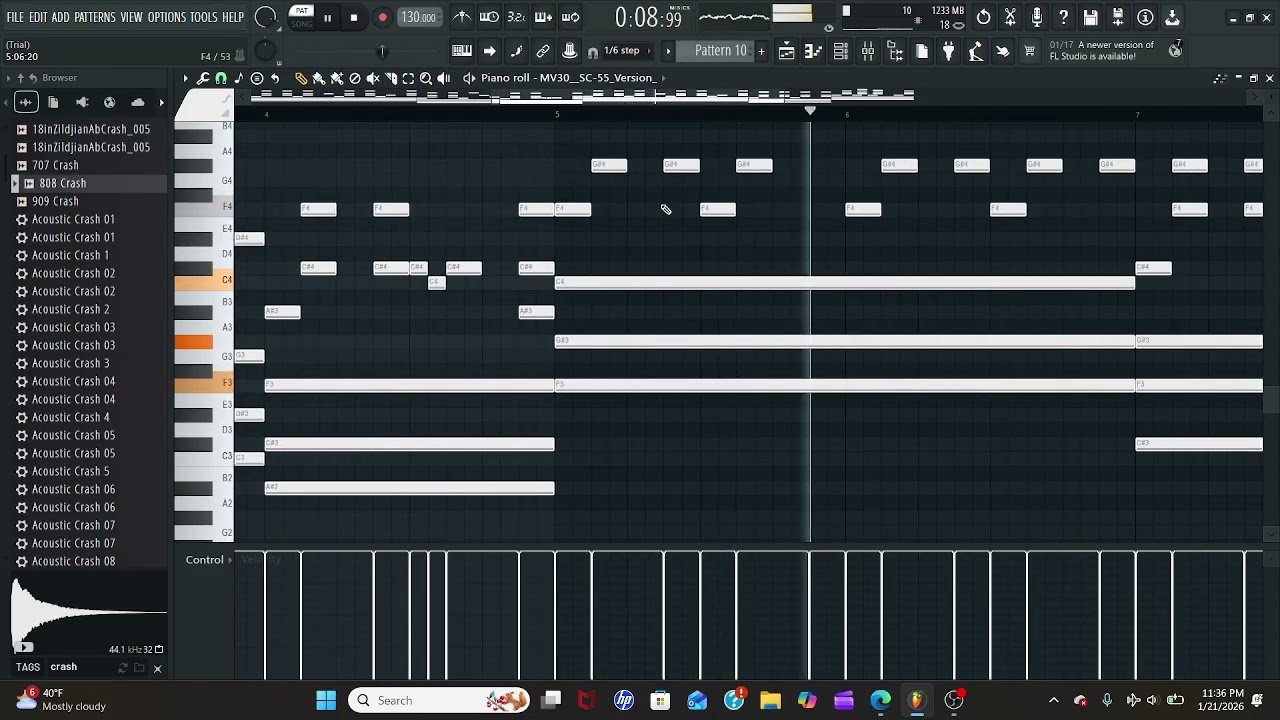
Task: Open the project info icon
Action: (1145, 17)
